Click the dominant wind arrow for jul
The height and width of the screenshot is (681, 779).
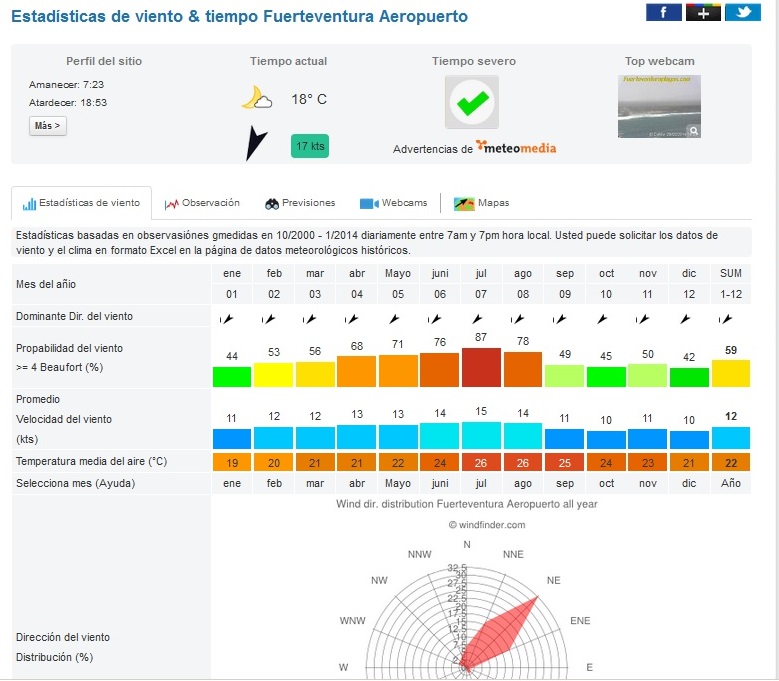click(x=477, y=319)
